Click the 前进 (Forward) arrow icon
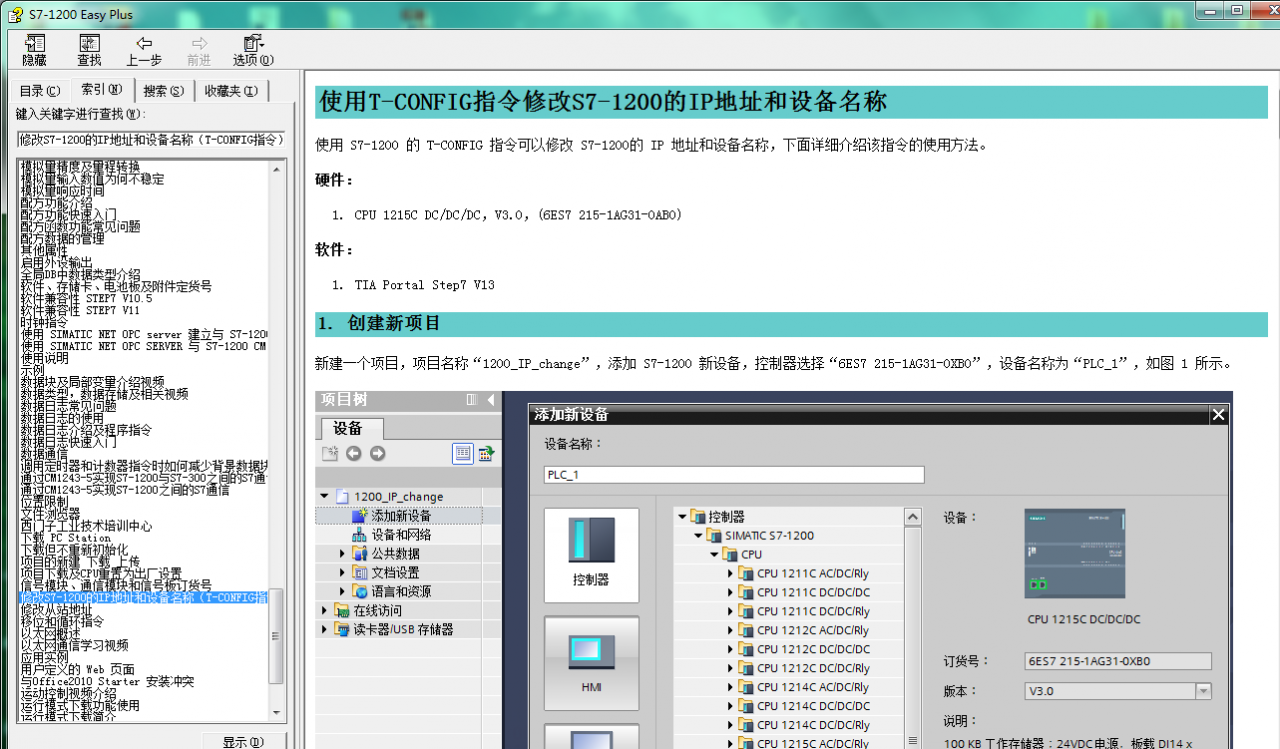1280x749 pixels. pos(199,43)
